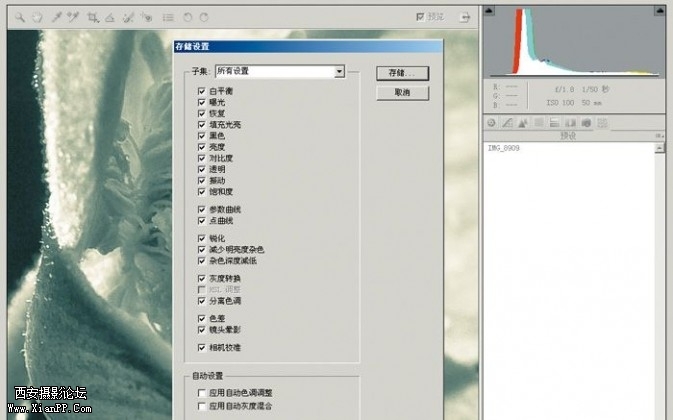The image size is (673, 420).
Task: Click the rotate clockwise icon
Action: 204,17
